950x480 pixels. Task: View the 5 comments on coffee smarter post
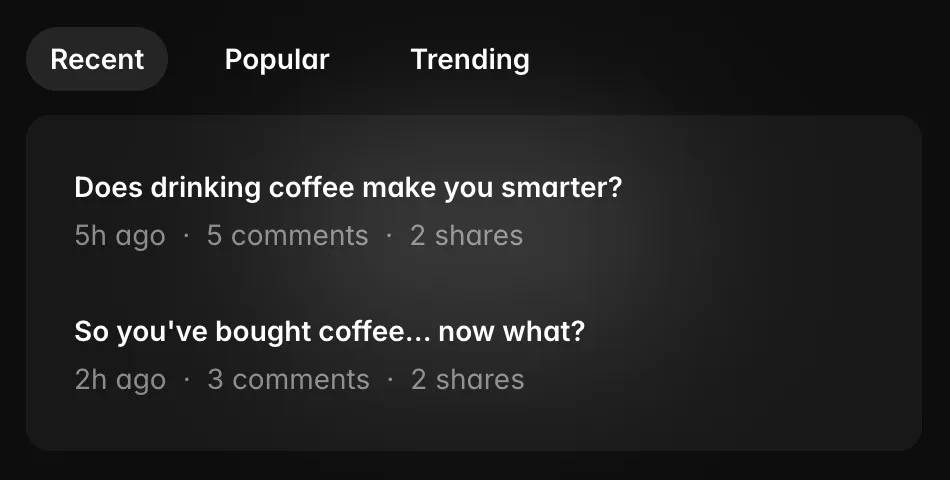(287, 236)
